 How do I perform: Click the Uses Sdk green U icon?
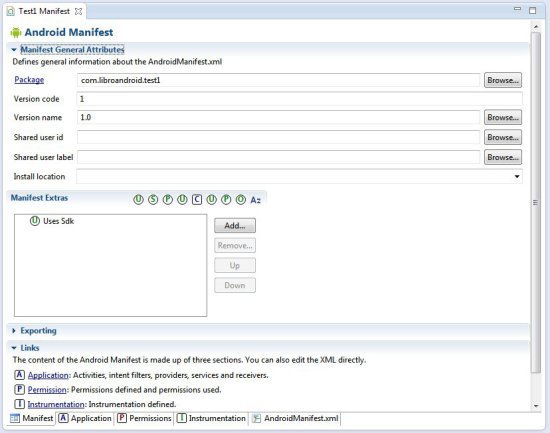[x=35, y=221]
